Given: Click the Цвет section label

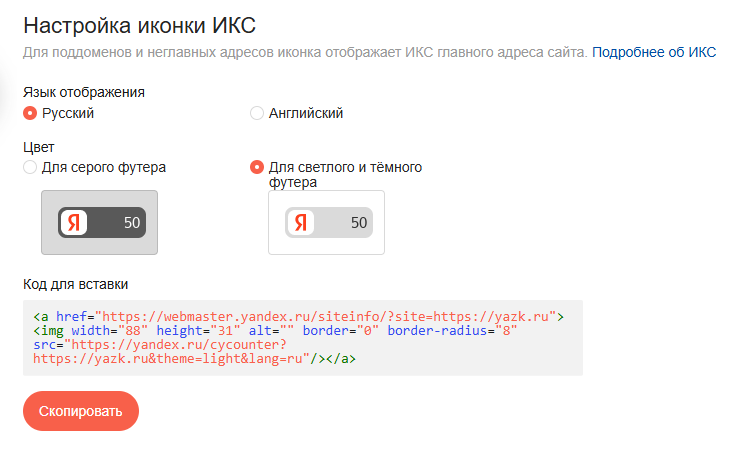Looking at the screenshot, I should [x=39, y=147].
